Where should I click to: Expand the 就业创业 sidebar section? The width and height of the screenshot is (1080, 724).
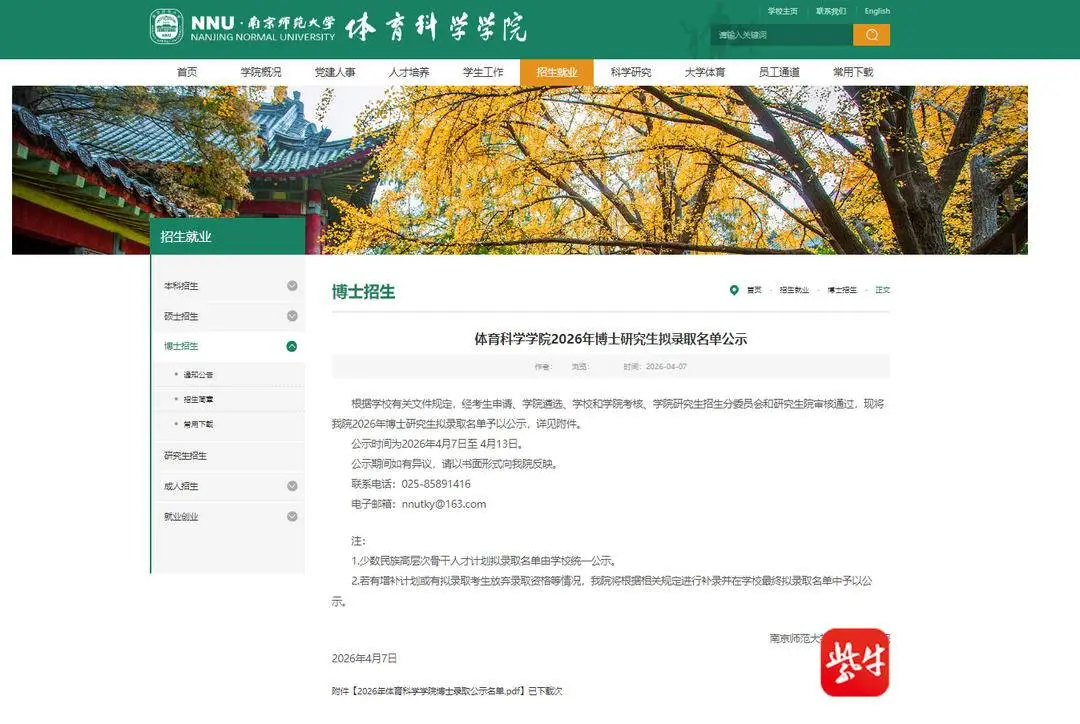pyautogui.click(x=291, y=517)
